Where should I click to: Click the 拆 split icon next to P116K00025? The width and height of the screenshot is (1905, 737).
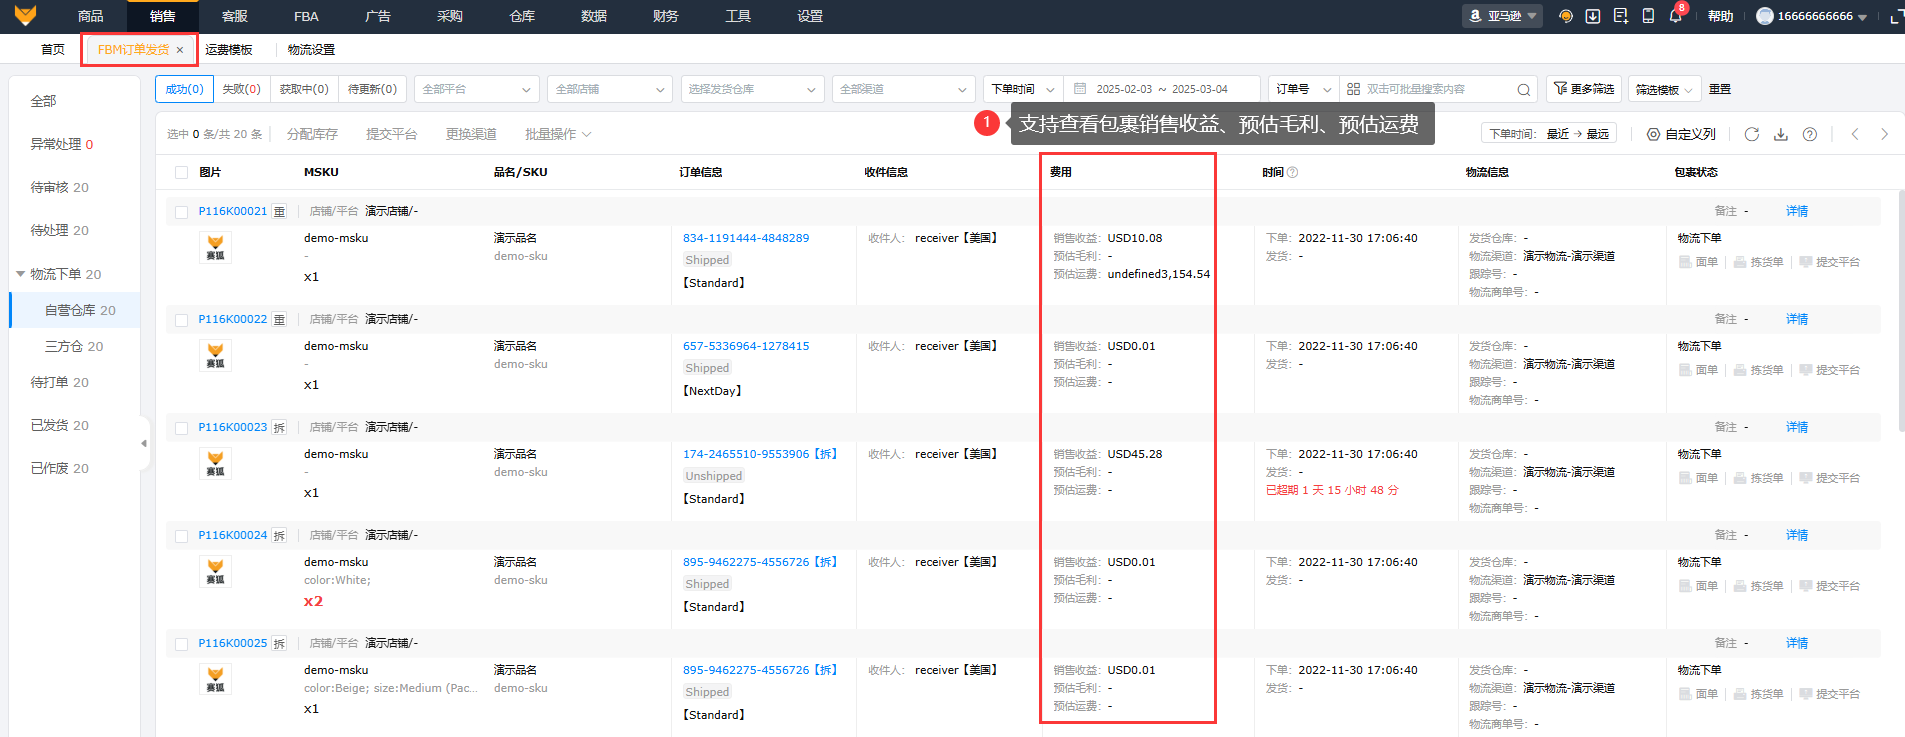click(x=279, y=643)
